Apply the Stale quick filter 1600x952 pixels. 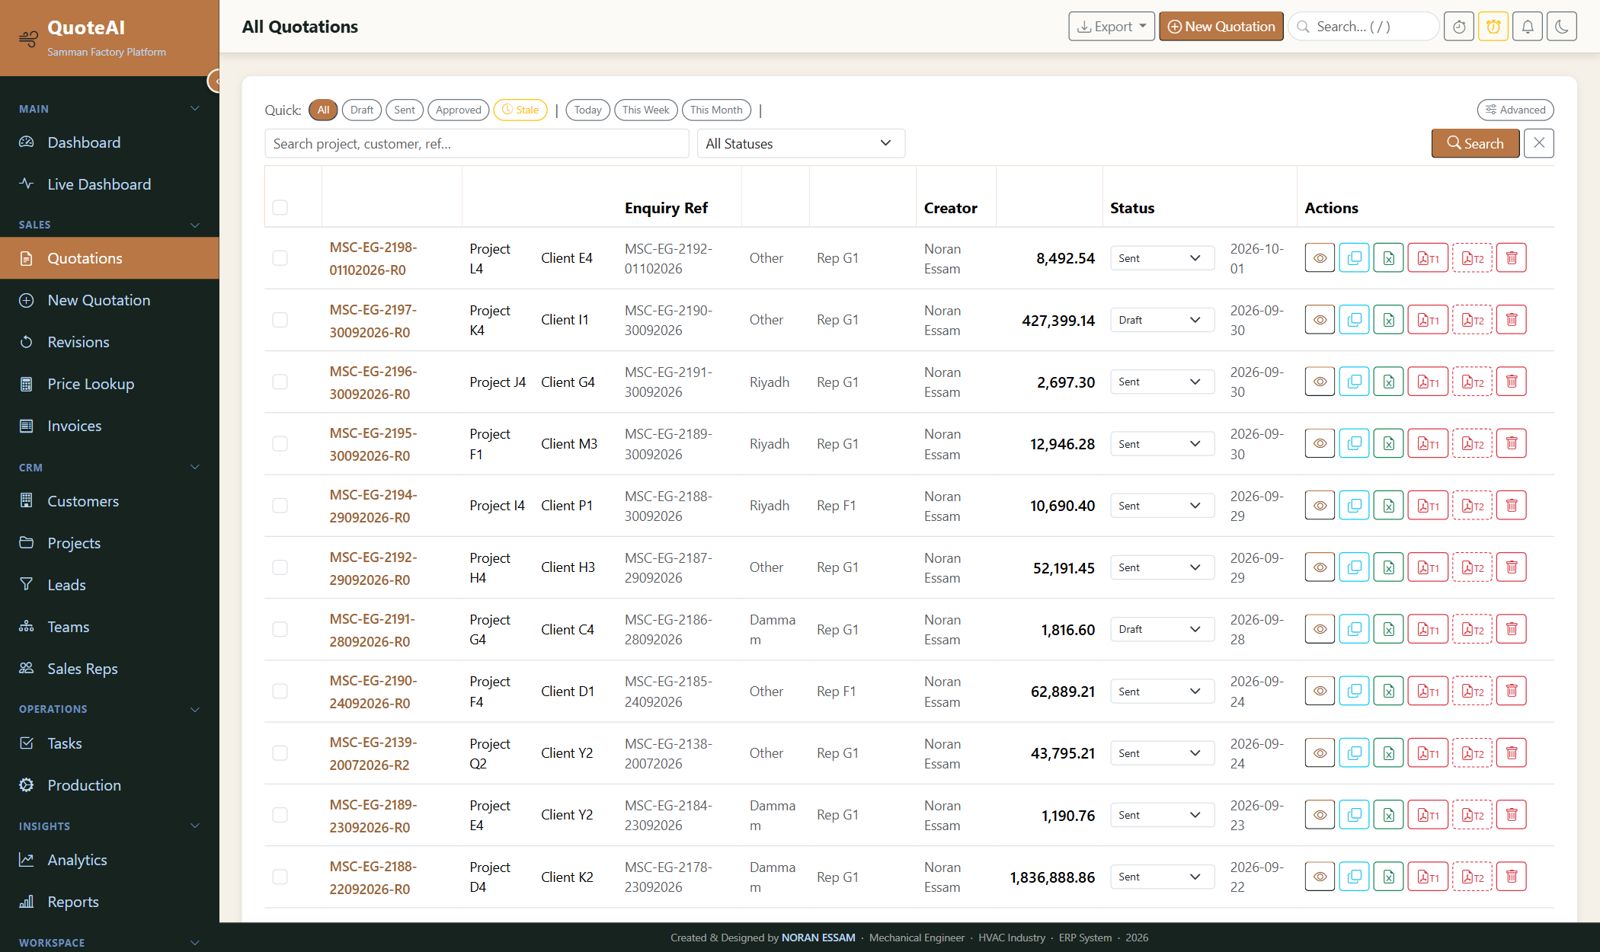coord(520,110)
